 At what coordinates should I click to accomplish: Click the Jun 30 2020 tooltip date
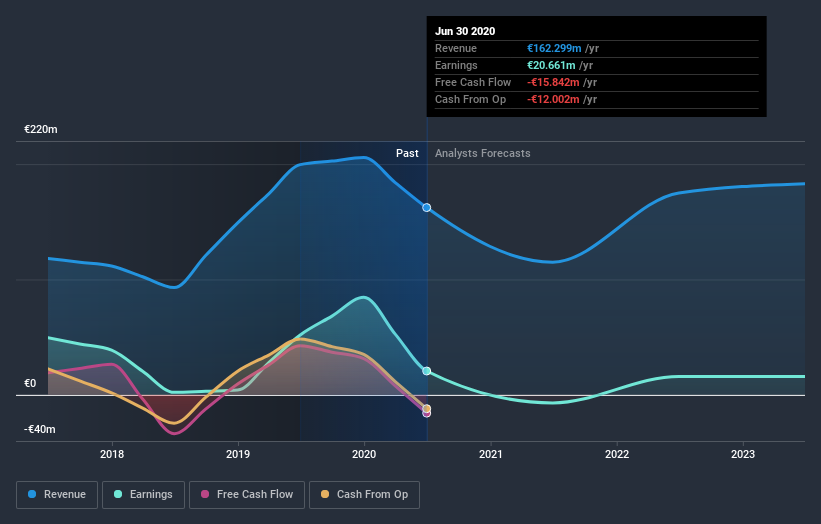(465, 31)
